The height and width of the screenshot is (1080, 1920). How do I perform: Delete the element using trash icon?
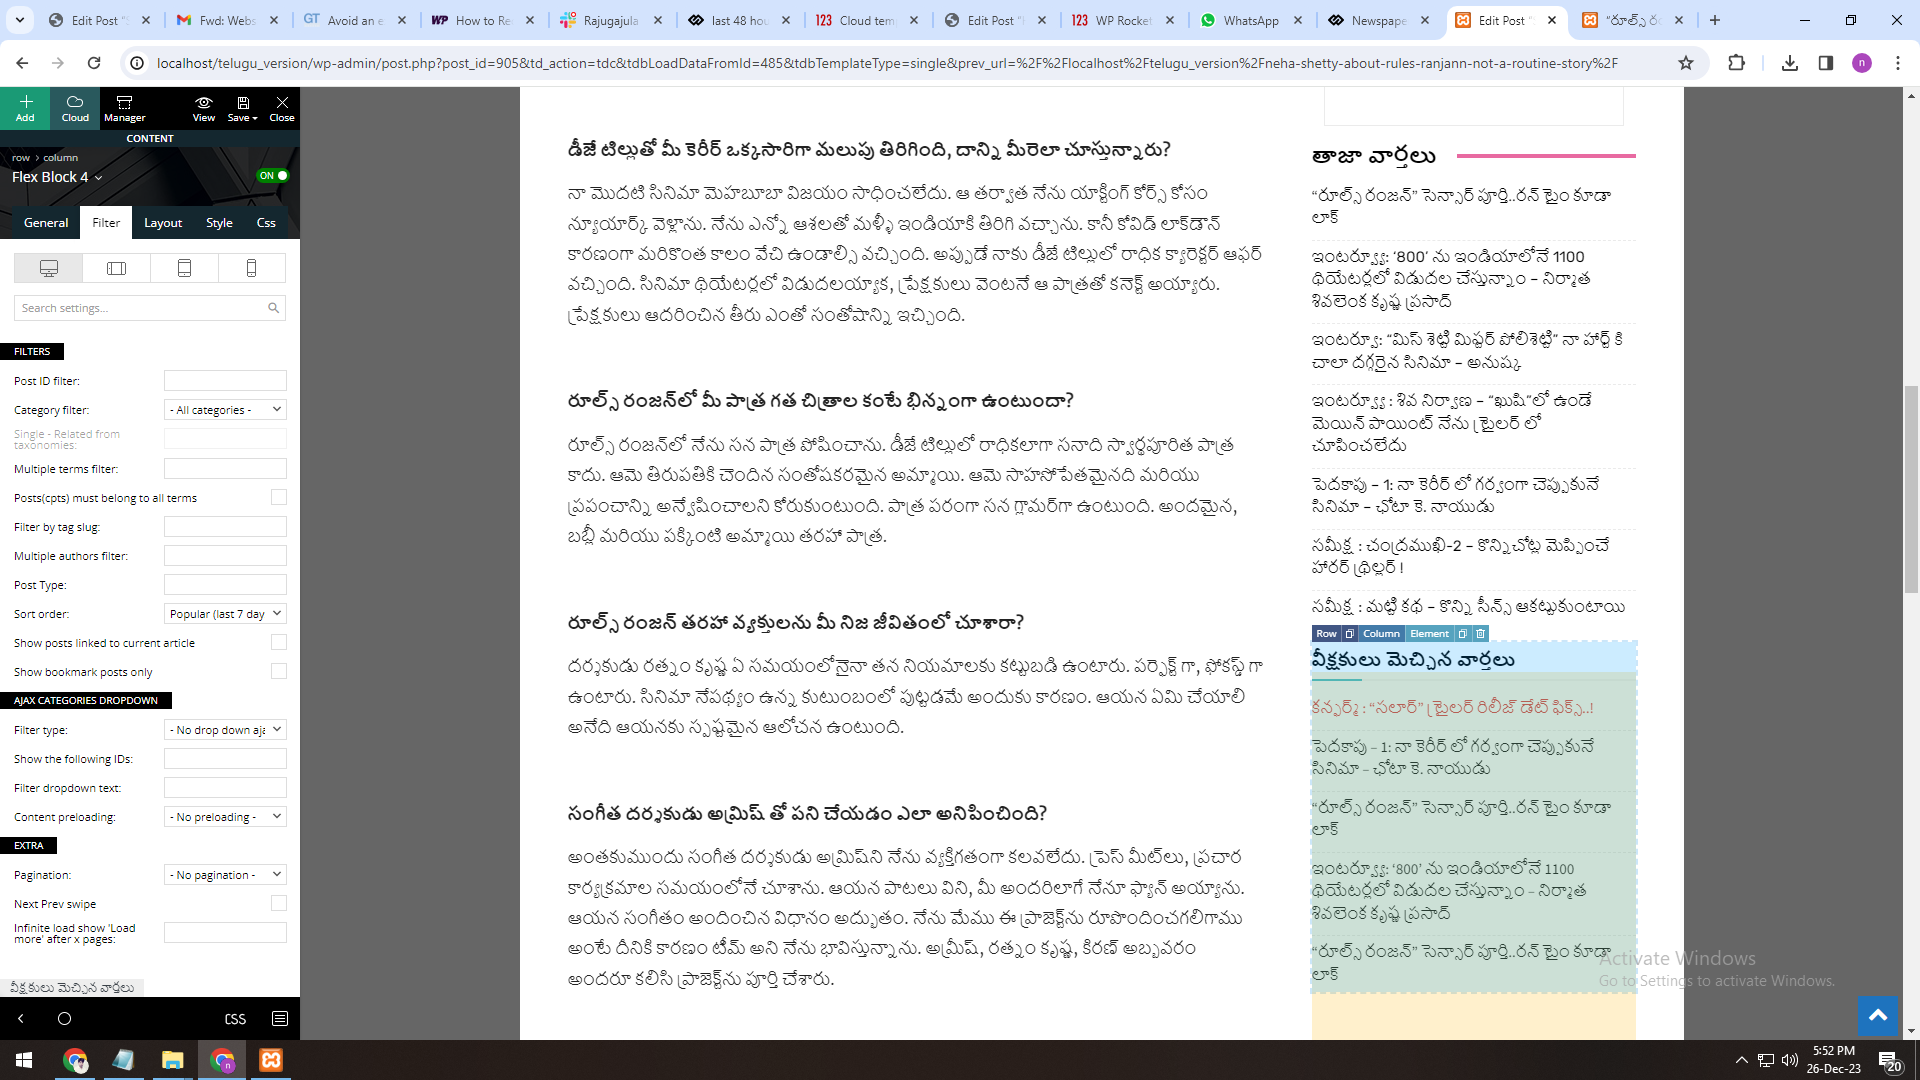[1481, 634]
